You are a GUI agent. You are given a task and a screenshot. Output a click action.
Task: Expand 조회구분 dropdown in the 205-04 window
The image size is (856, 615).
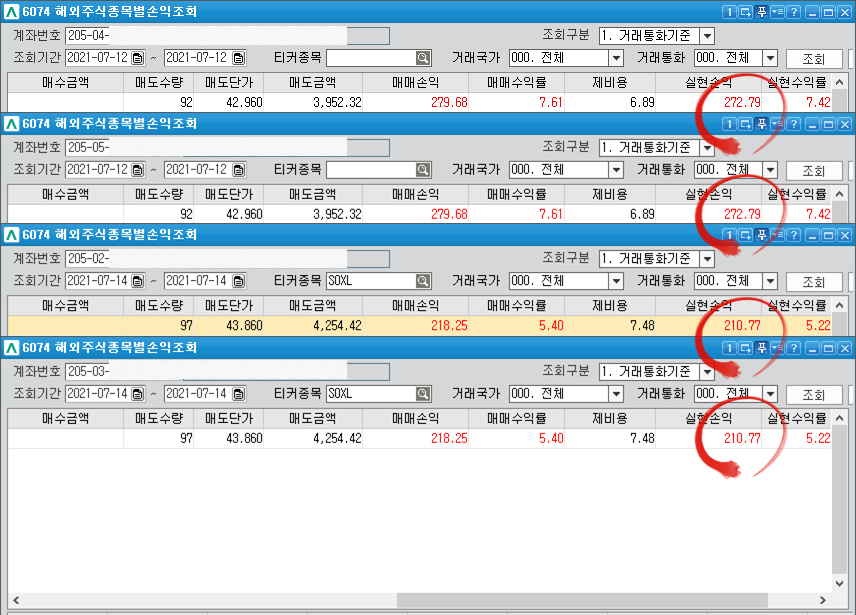(708, 36)
